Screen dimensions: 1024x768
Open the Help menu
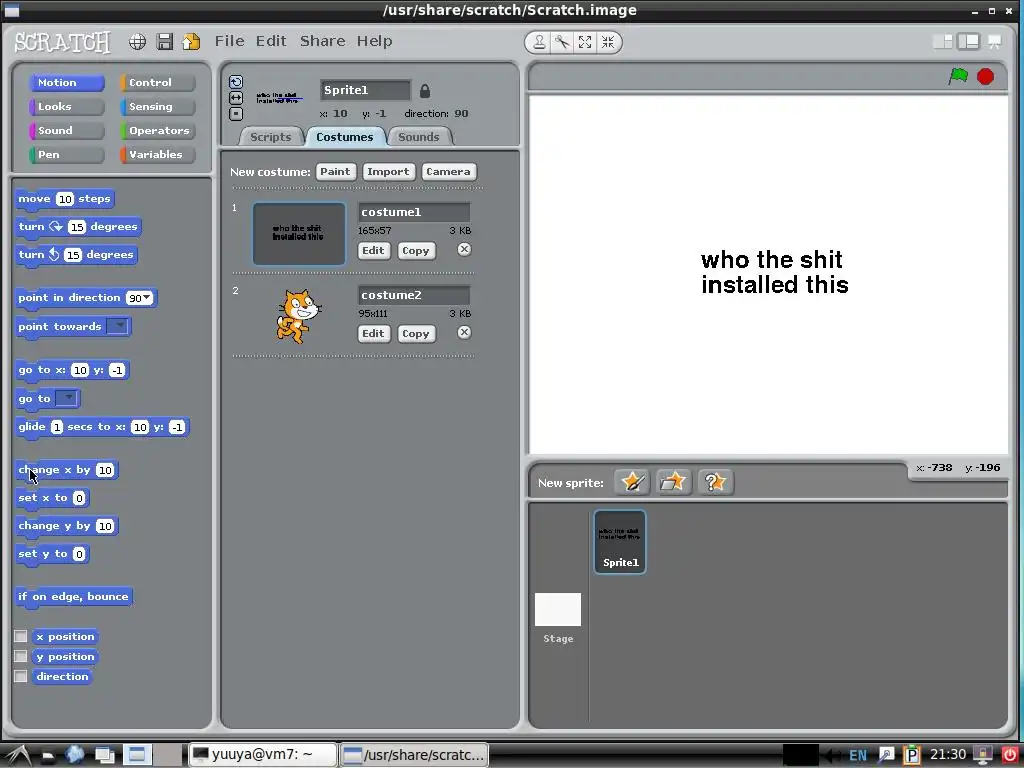pos(374,41)
